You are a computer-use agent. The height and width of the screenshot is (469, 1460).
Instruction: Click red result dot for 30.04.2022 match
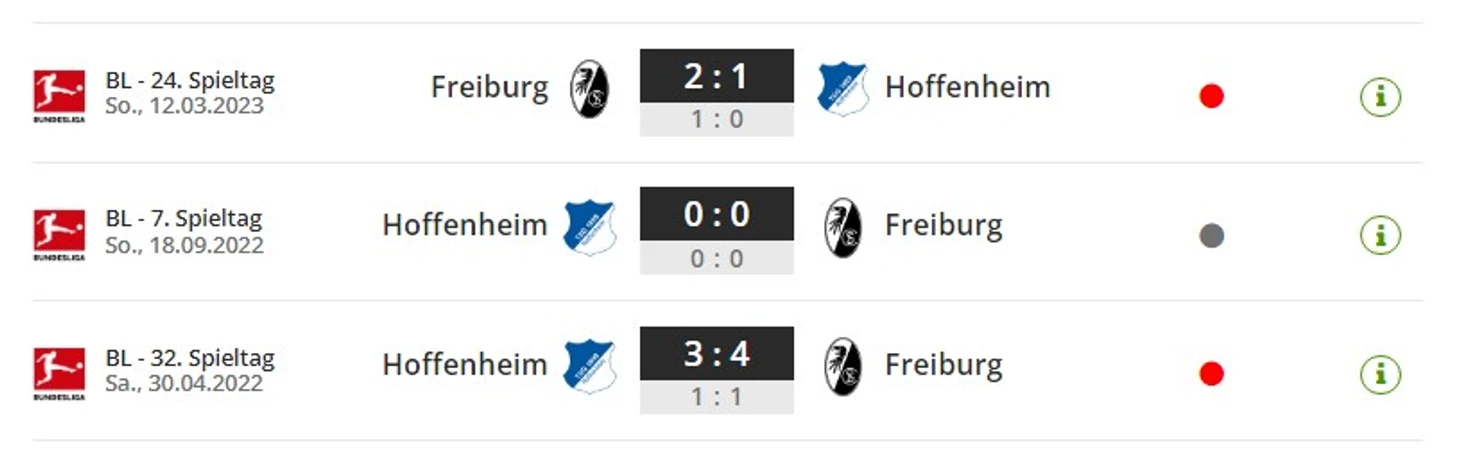tap(1211, 374)
